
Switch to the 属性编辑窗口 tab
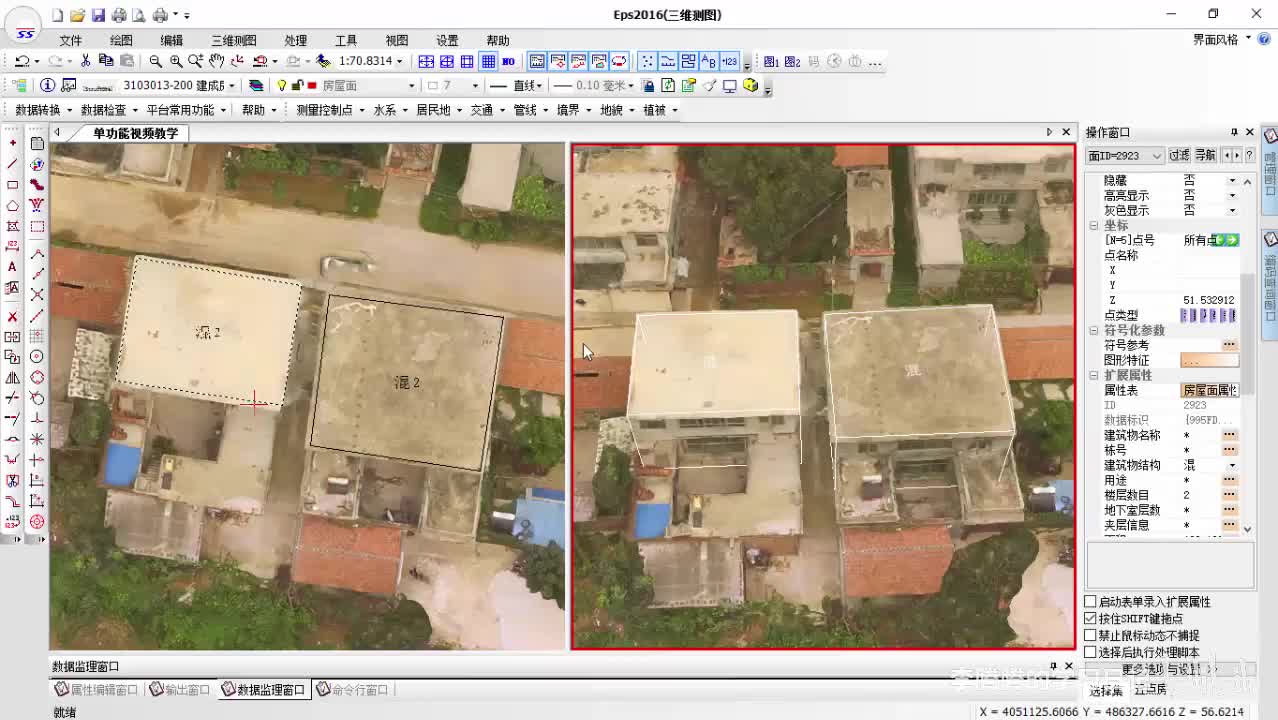97,689
